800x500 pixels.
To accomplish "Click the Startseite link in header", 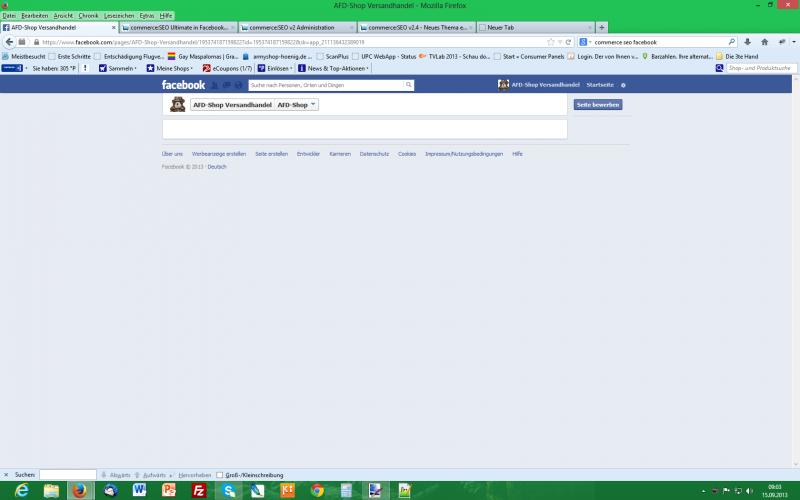I will [600, 85].
